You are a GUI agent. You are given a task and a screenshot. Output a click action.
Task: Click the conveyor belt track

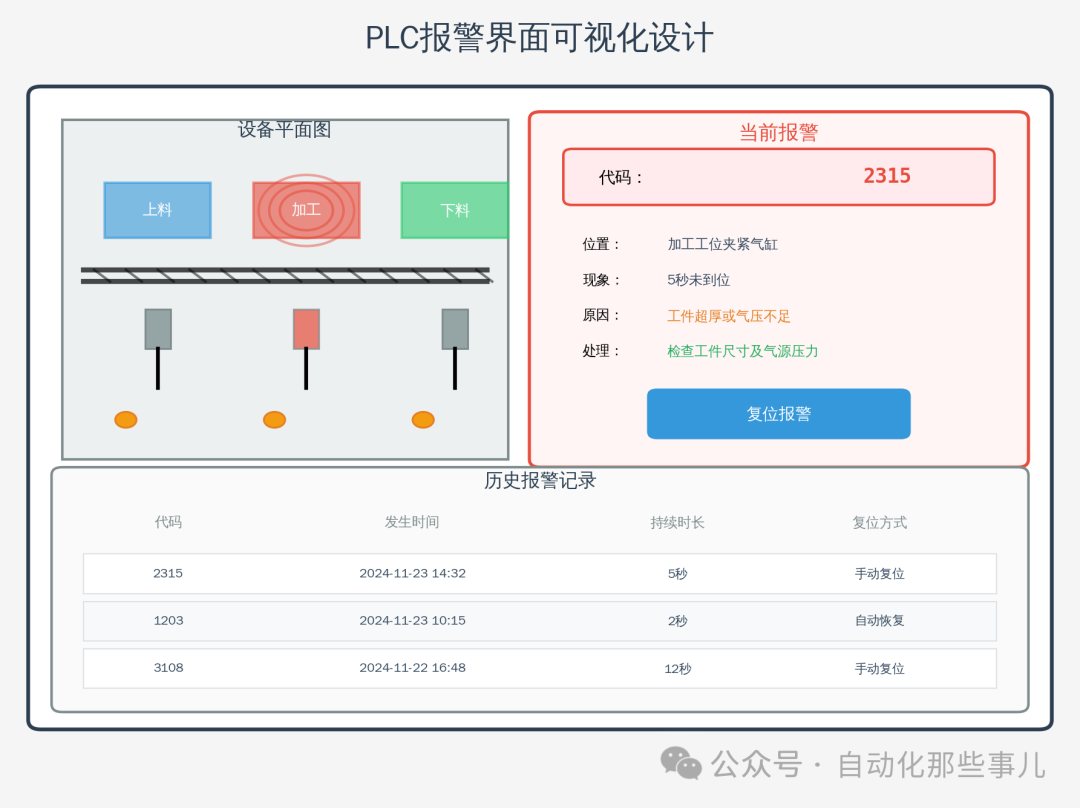point(287,276)
